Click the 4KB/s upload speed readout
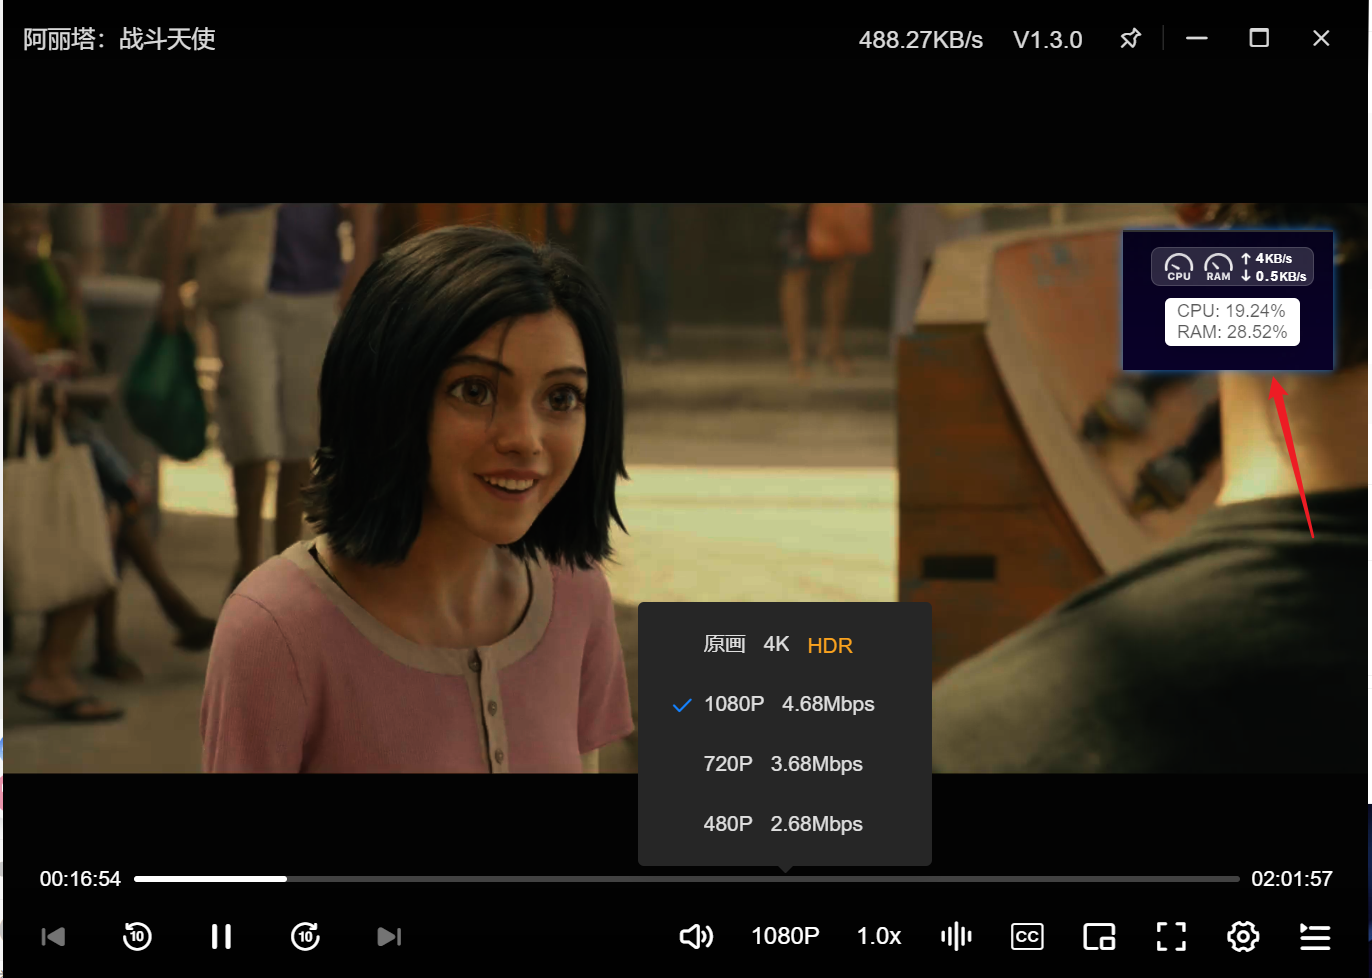Image resolution: width=1372 pixels, height=978 pixels. pos(1267,258)
